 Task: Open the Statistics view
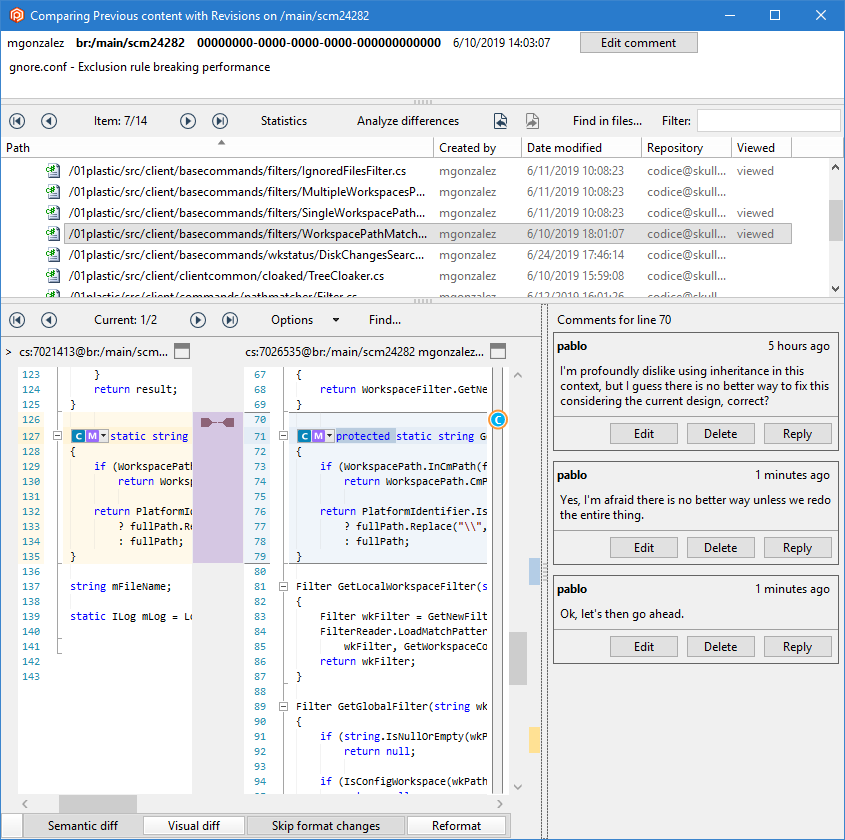[283, 120]
